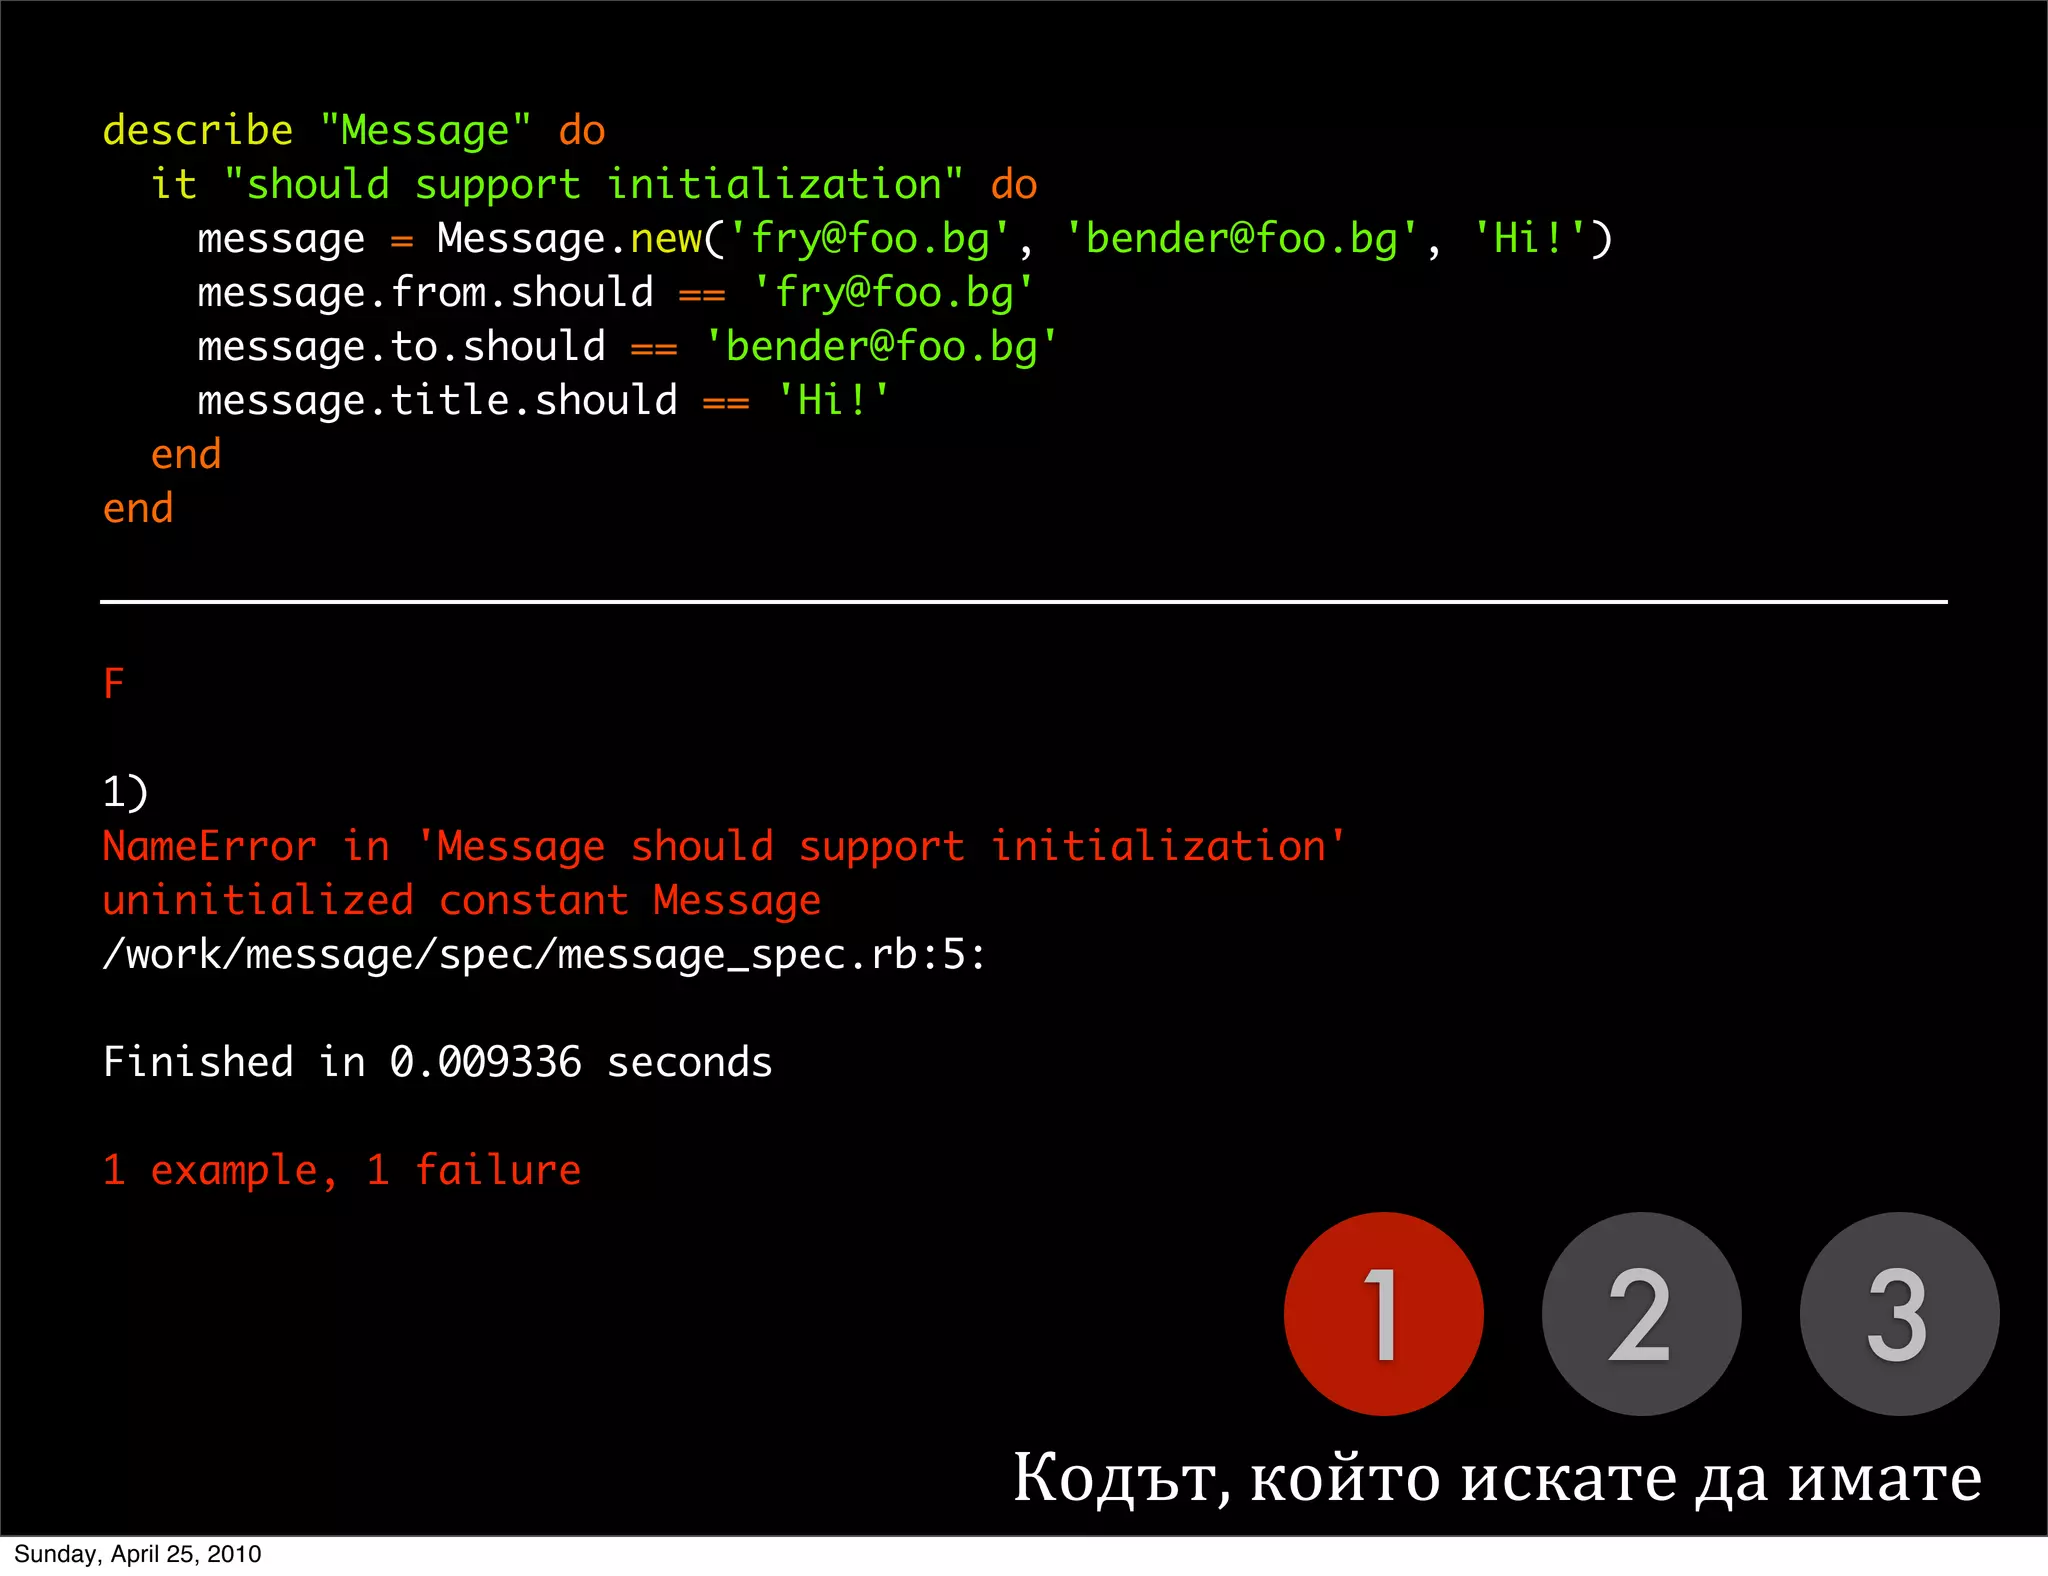Click 'Finished in 0.009336 seconds' line
Screen dimensions: 2048x1576
pyautogui.click(x=438, y=1062)
